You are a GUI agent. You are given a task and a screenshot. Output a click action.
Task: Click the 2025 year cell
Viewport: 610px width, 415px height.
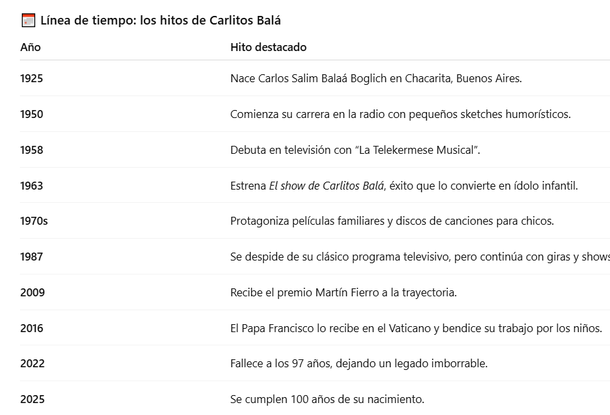[x=32, y=400]
